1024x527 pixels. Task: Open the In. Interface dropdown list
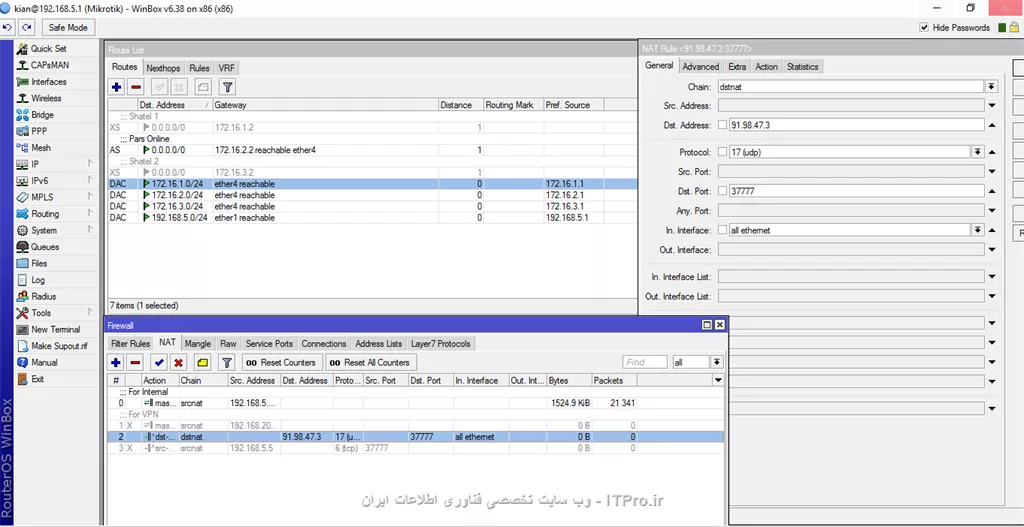pos(978,230)
